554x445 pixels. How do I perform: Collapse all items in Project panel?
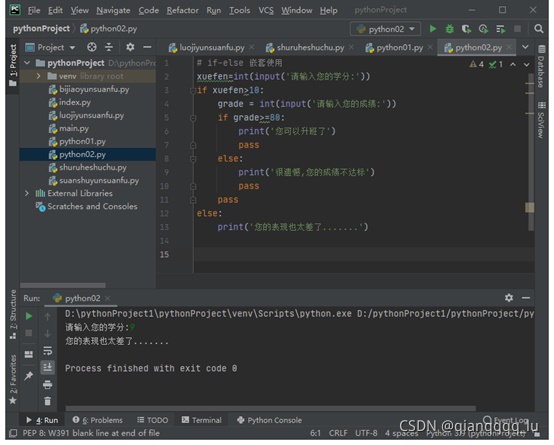point(109,47)
